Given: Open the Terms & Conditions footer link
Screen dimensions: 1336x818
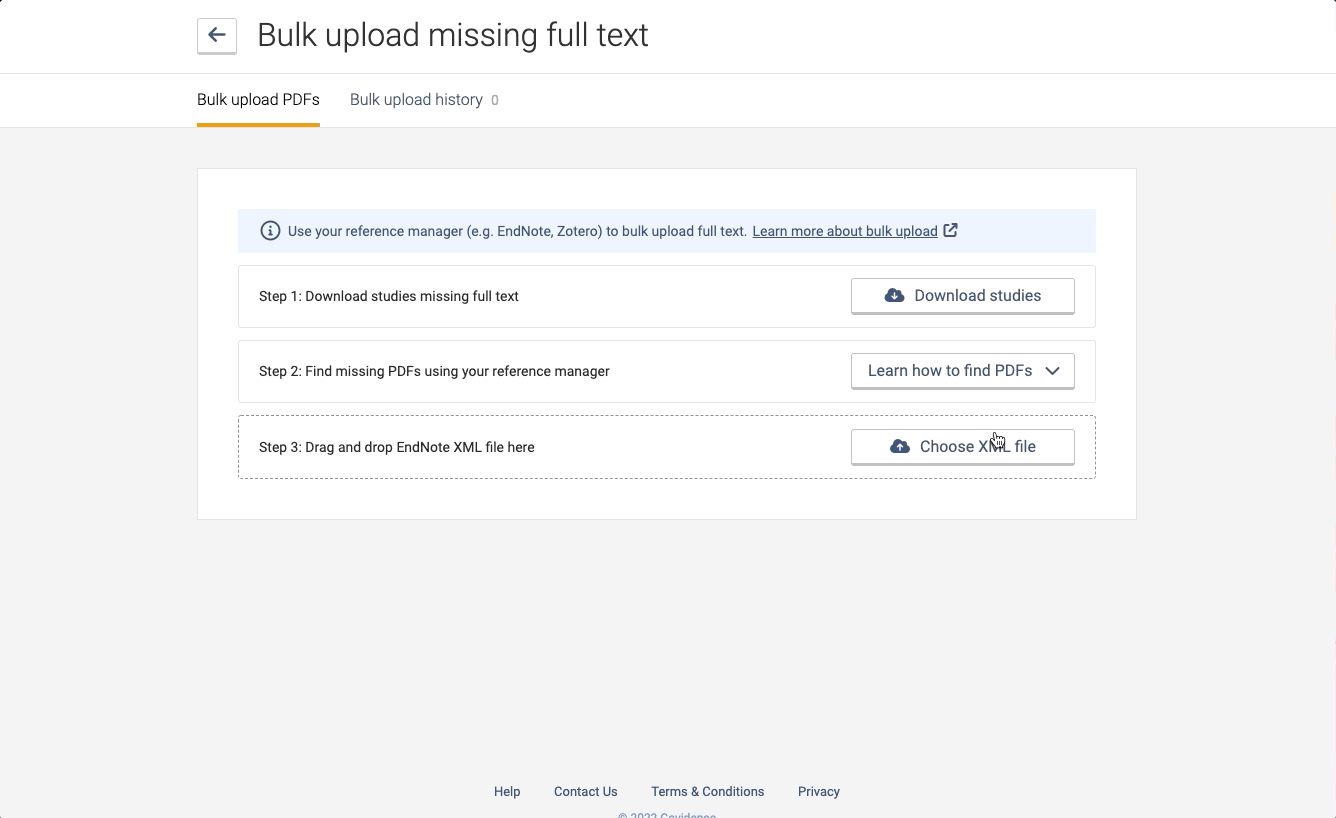Looking at the screenshot, I should click(707, 791).
